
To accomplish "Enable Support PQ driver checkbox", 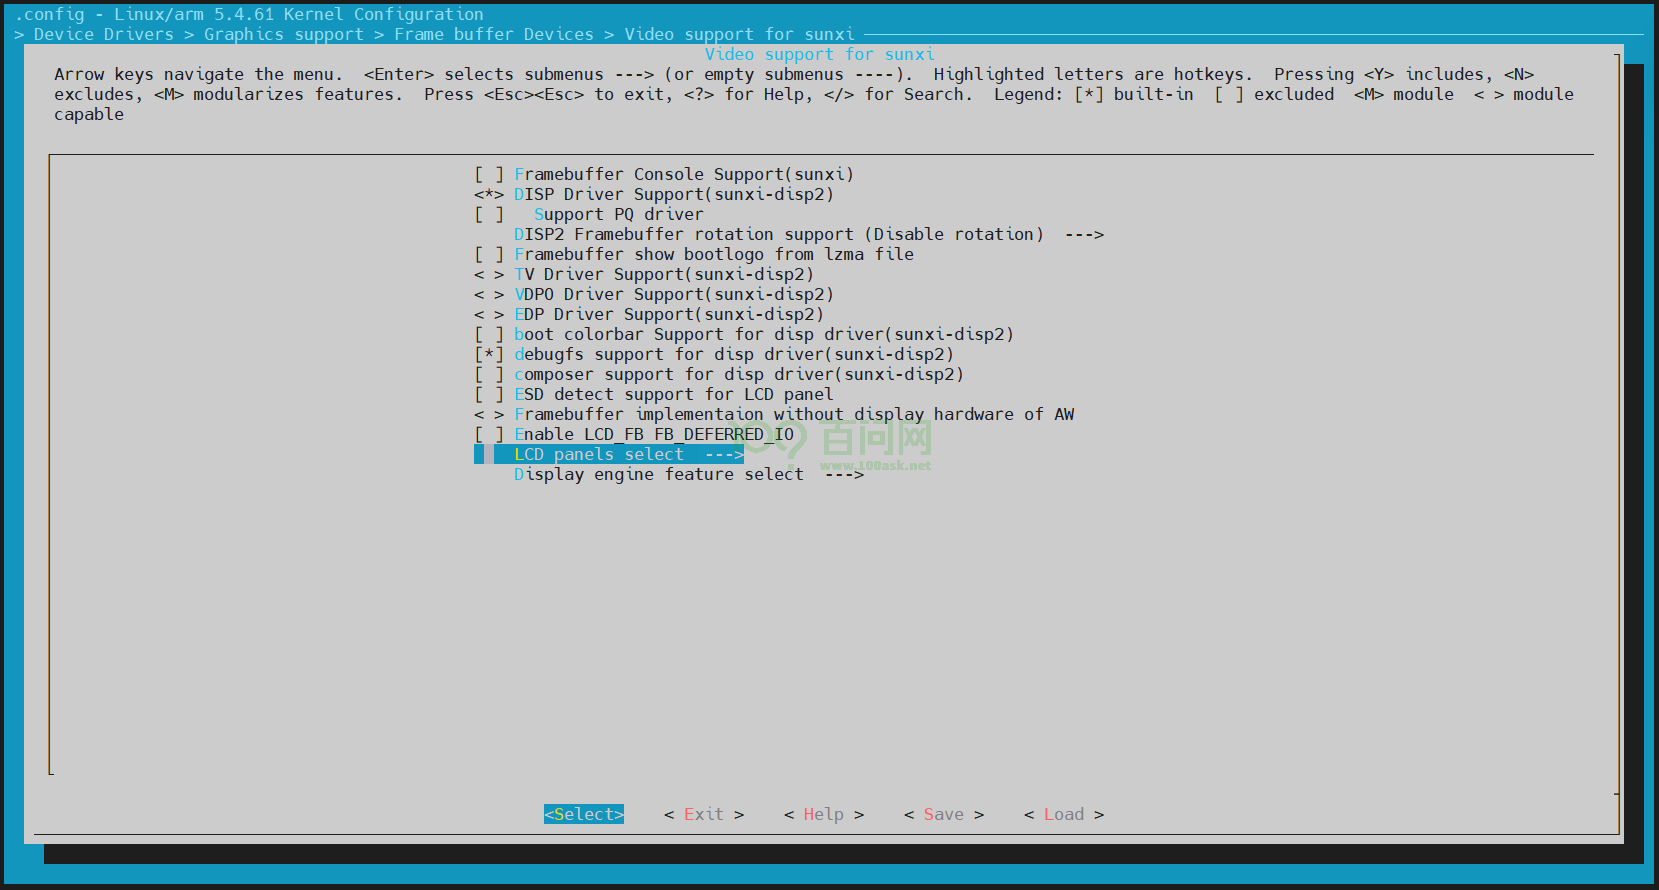I will point(618,214).
